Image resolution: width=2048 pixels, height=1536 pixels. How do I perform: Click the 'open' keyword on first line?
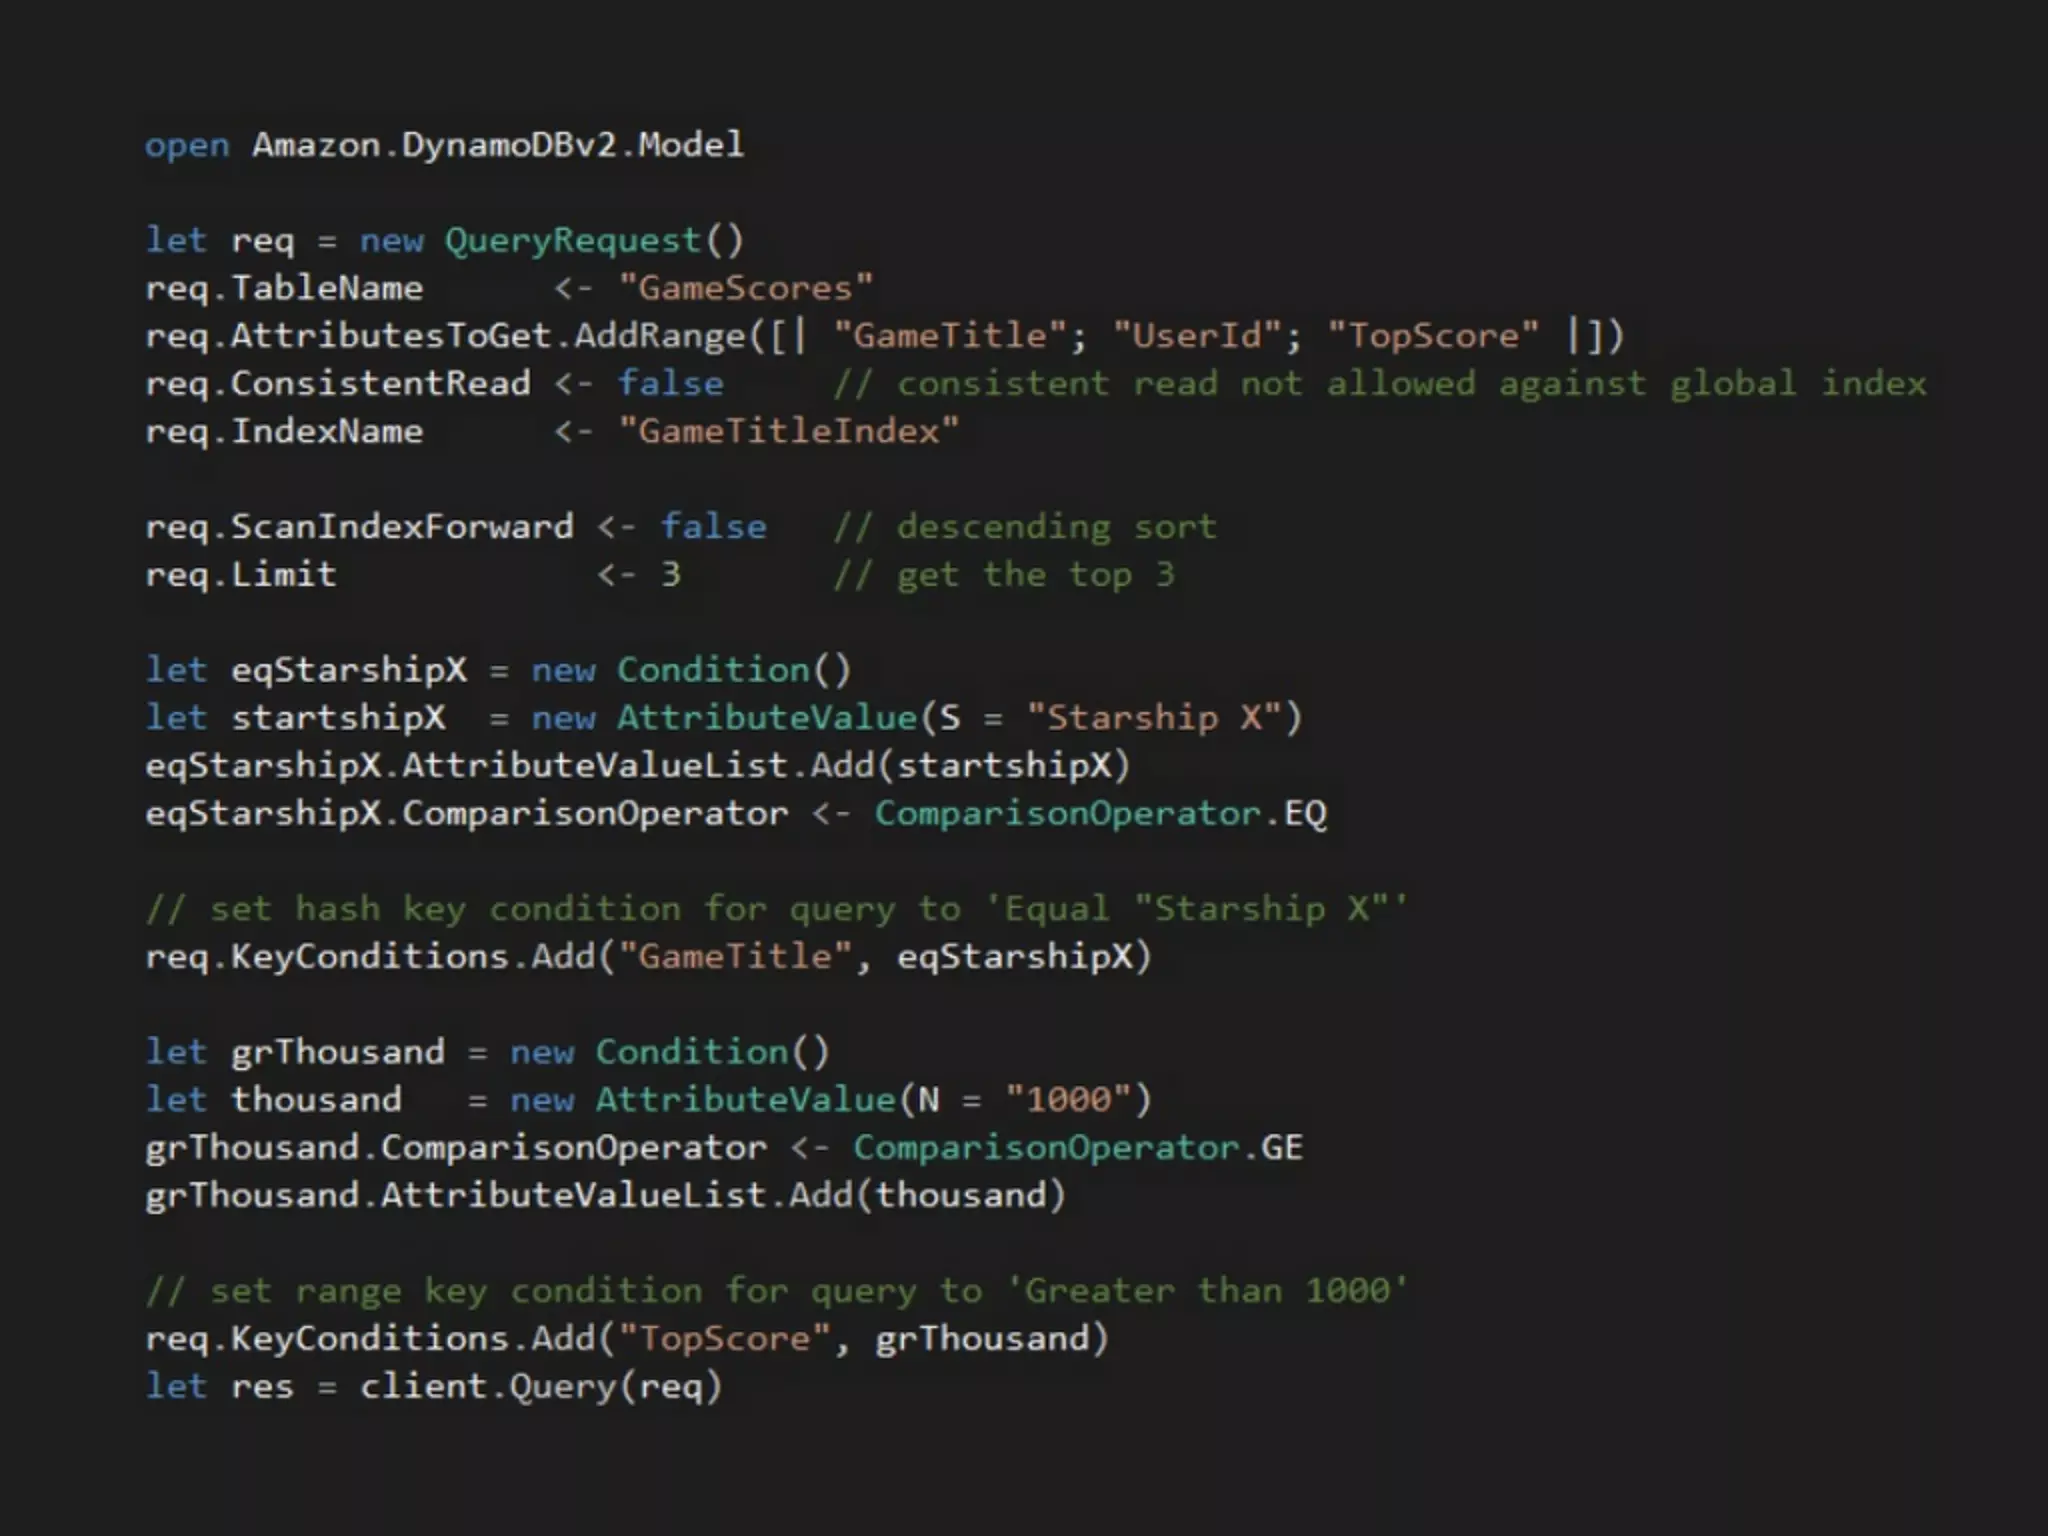coord(187,146)
